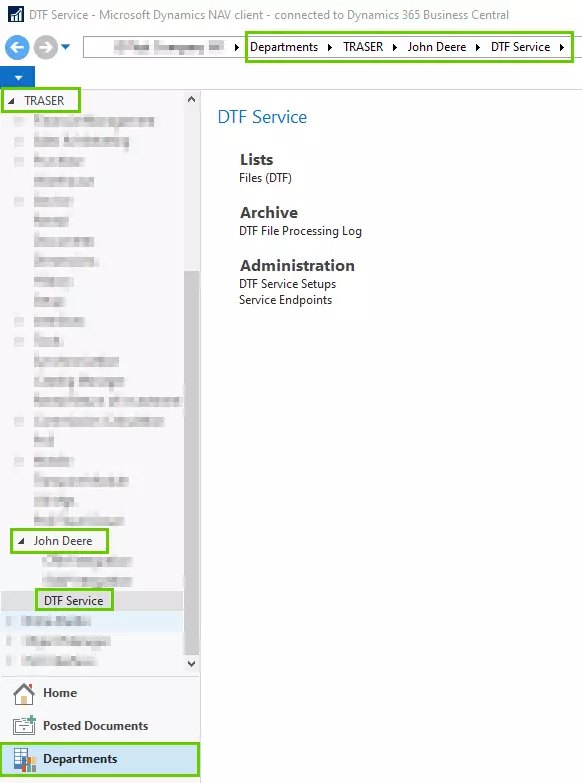Open the Home navigation button

(100, 693)
